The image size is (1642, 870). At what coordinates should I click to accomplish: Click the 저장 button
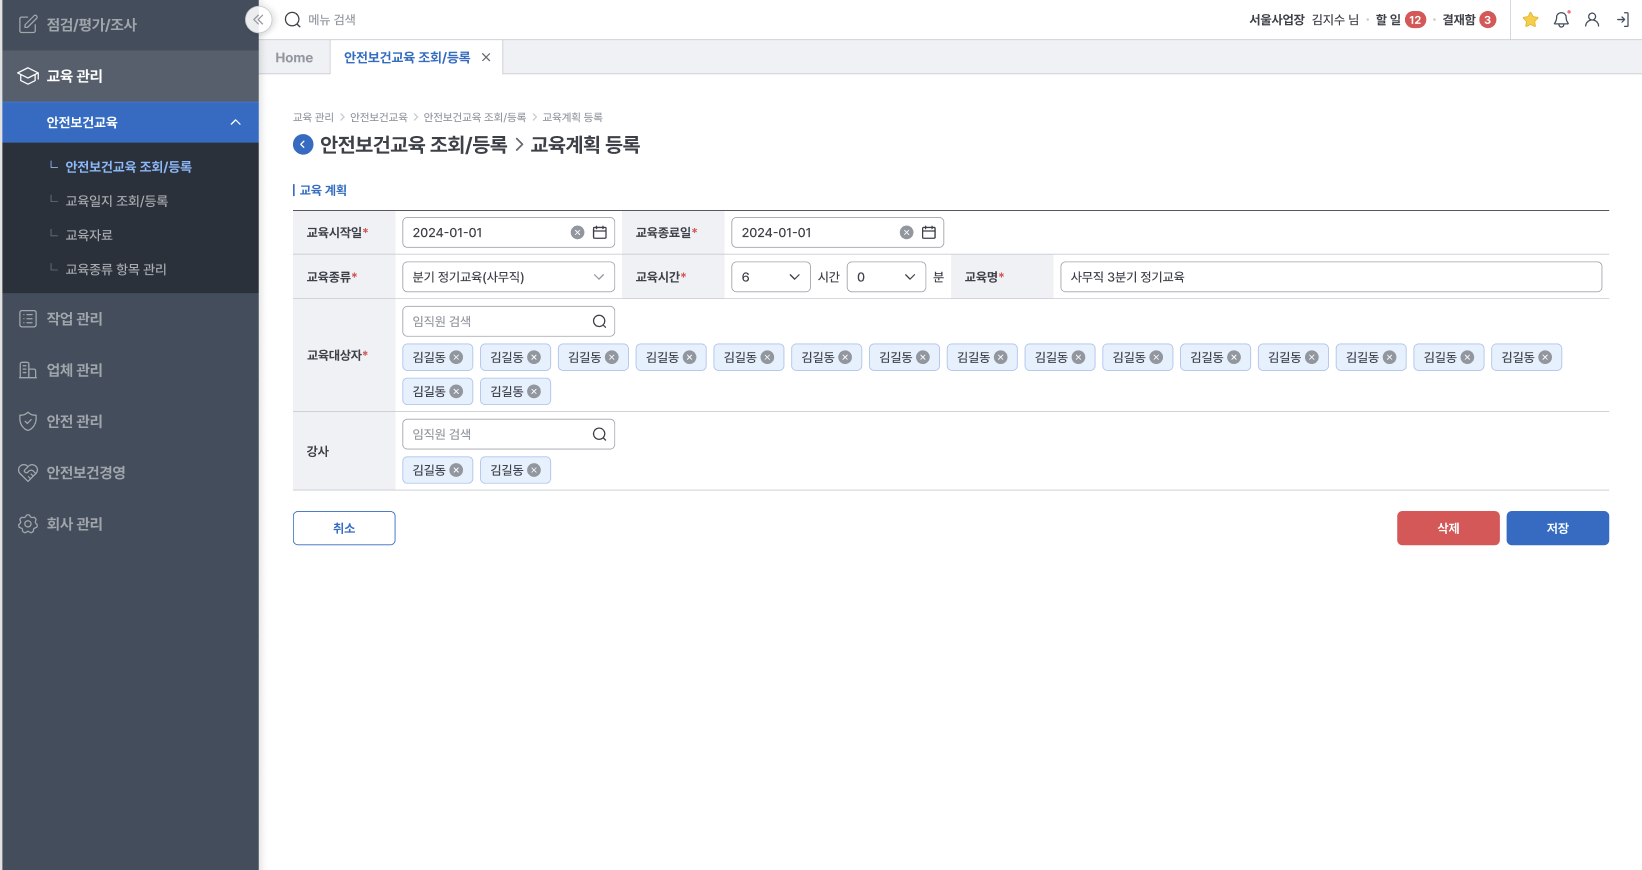click(x=1557, y=528)
